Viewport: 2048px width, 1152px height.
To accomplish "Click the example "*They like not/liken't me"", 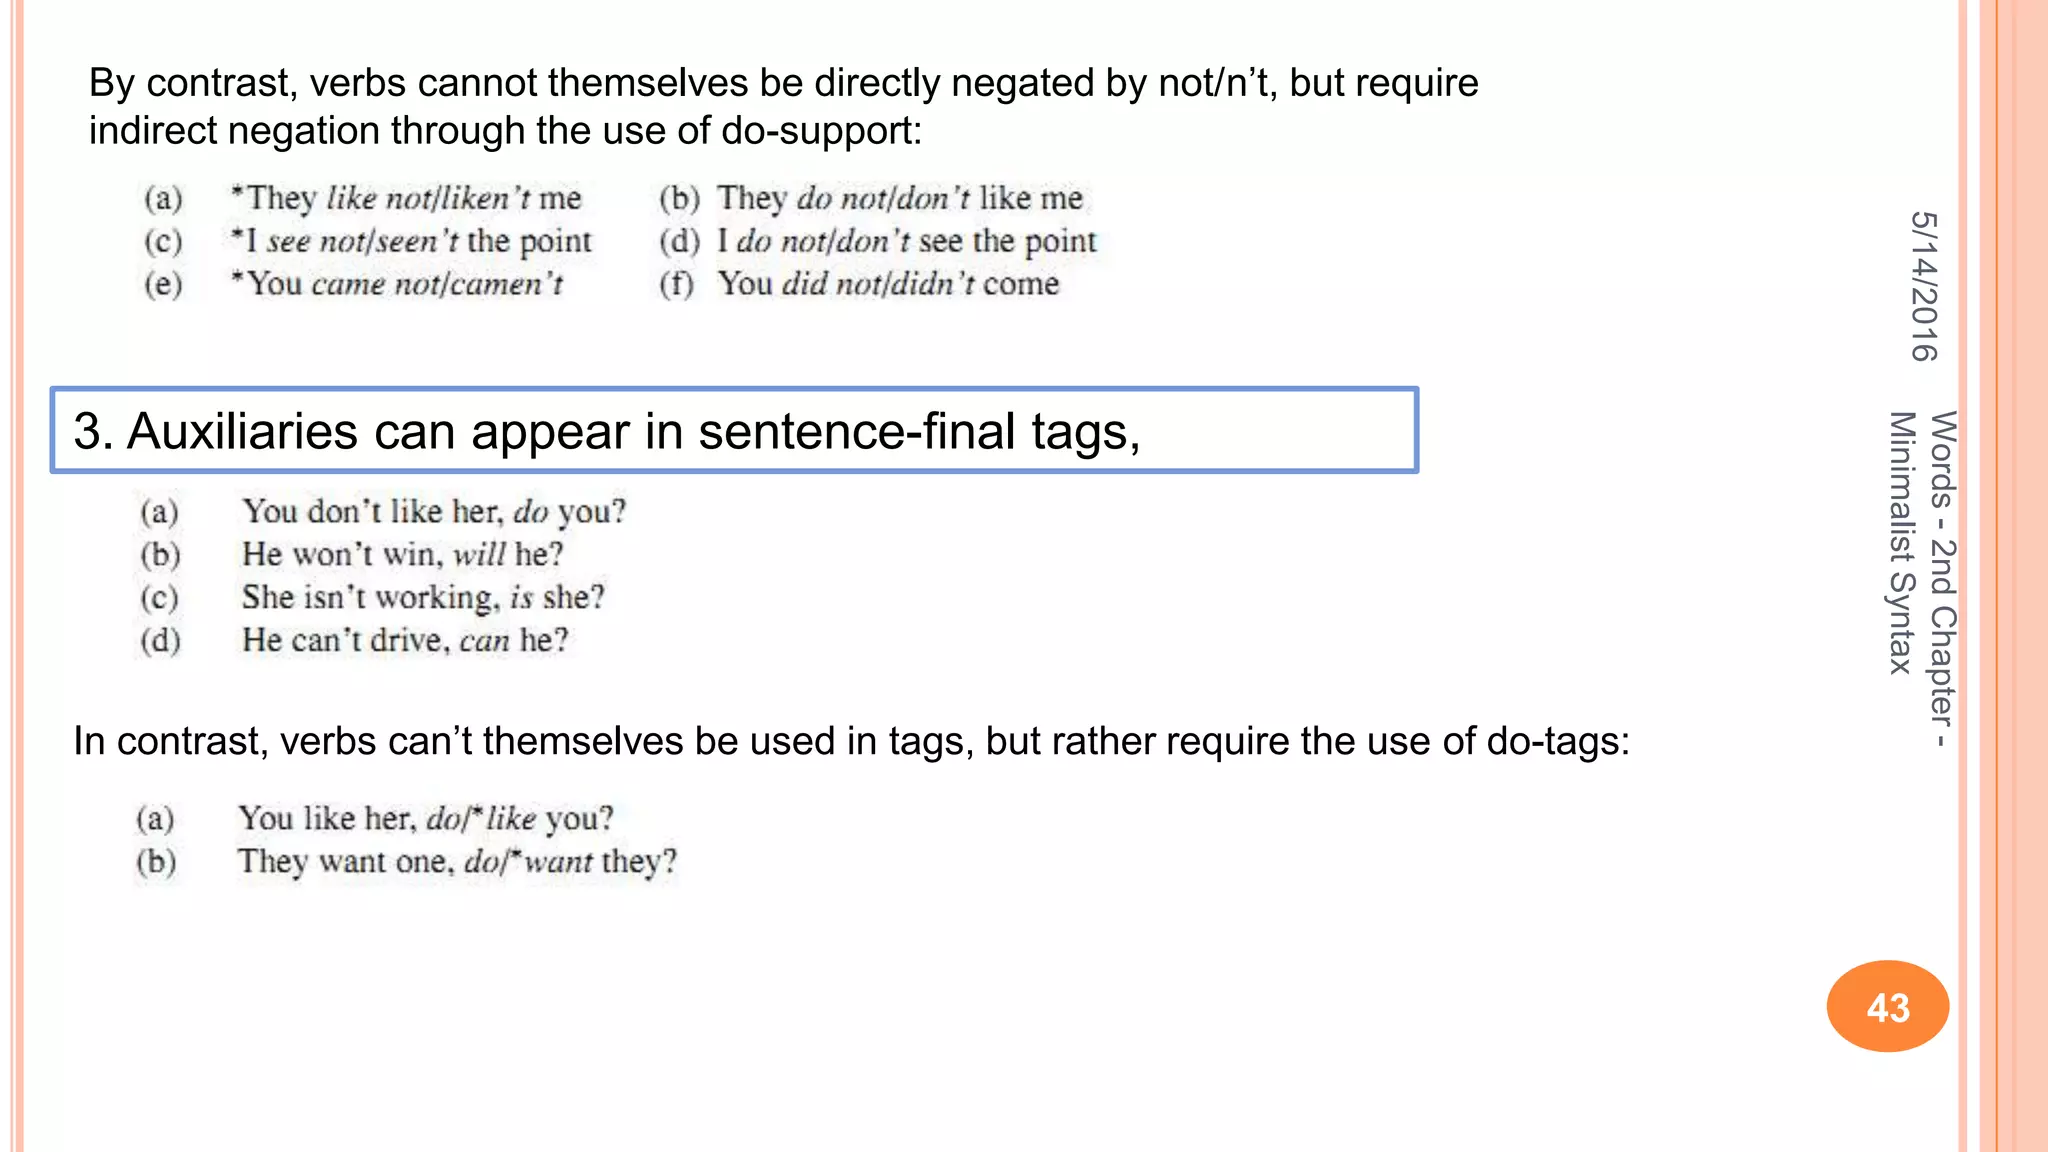I will (406, 198).
